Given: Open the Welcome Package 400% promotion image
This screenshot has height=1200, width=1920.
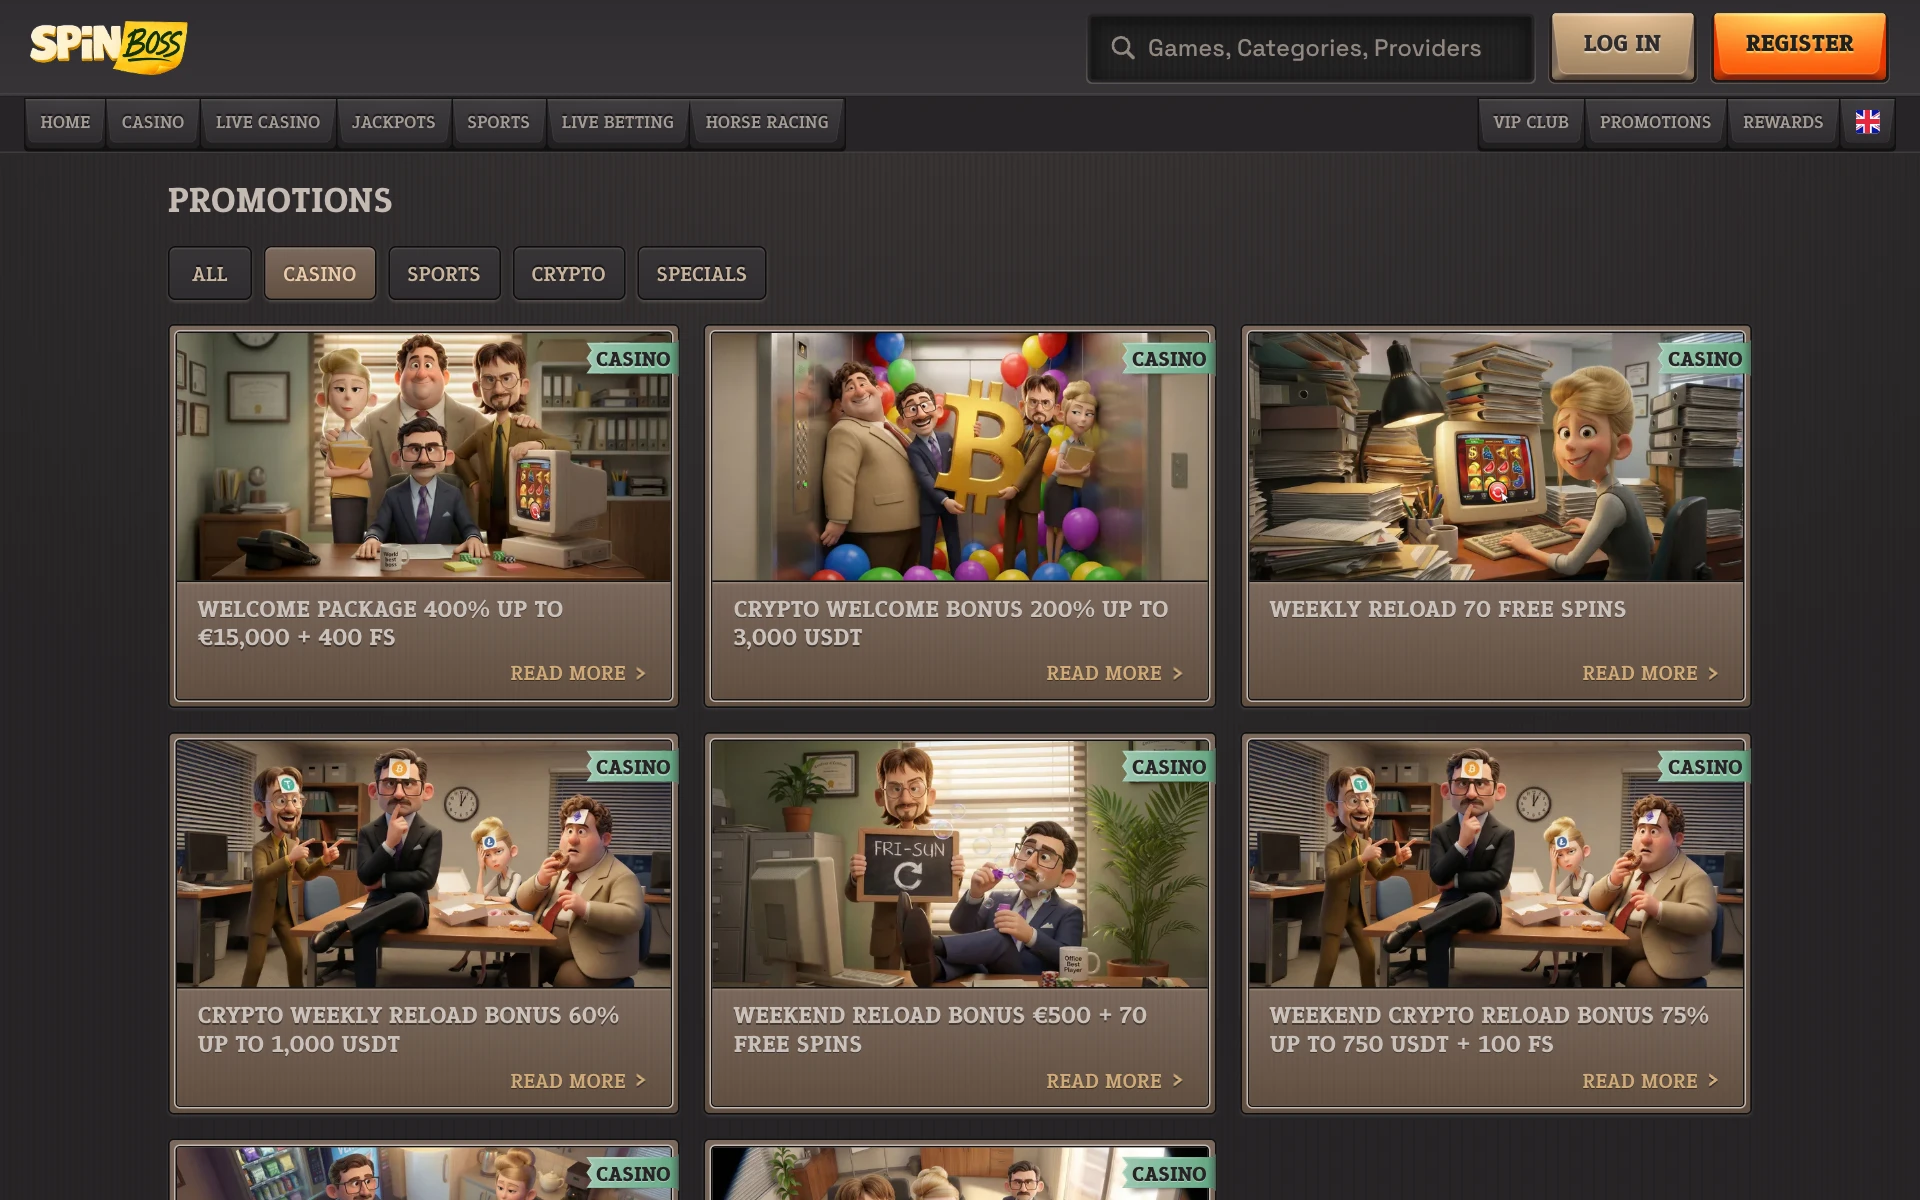Looking at the screenshot, I should pyautogui.click(x=424, y=457).
